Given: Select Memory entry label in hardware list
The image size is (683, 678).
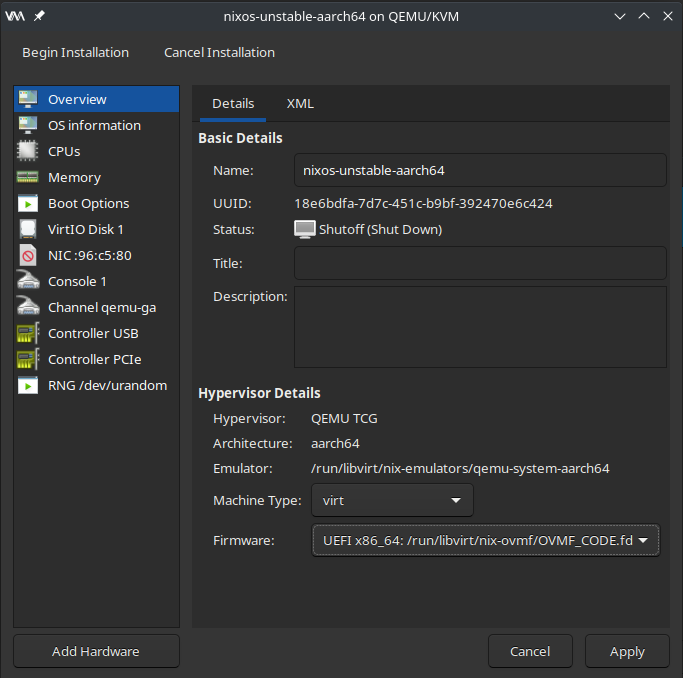Looking at the screenshot, I should pyautogui.click(x=74, y=178).
